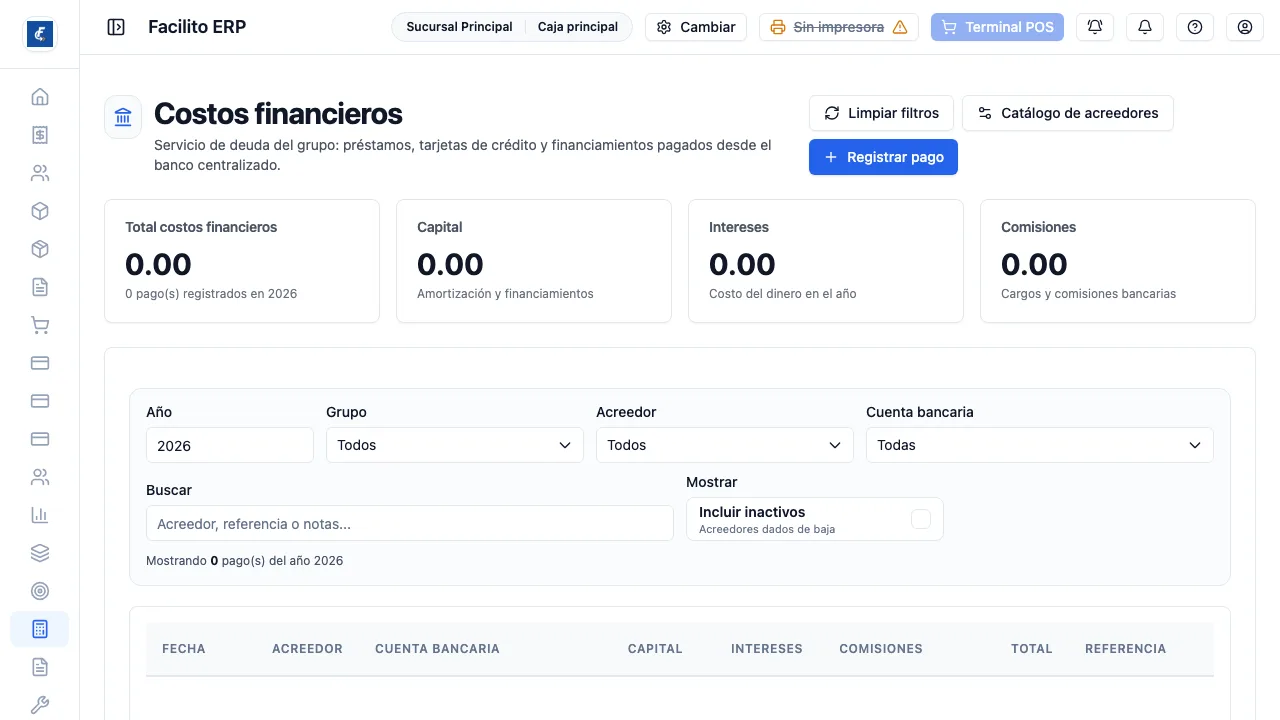Expand the Grupo dropdown
Viewport: 1280px width, 720px height.
(x=455, y=445)
